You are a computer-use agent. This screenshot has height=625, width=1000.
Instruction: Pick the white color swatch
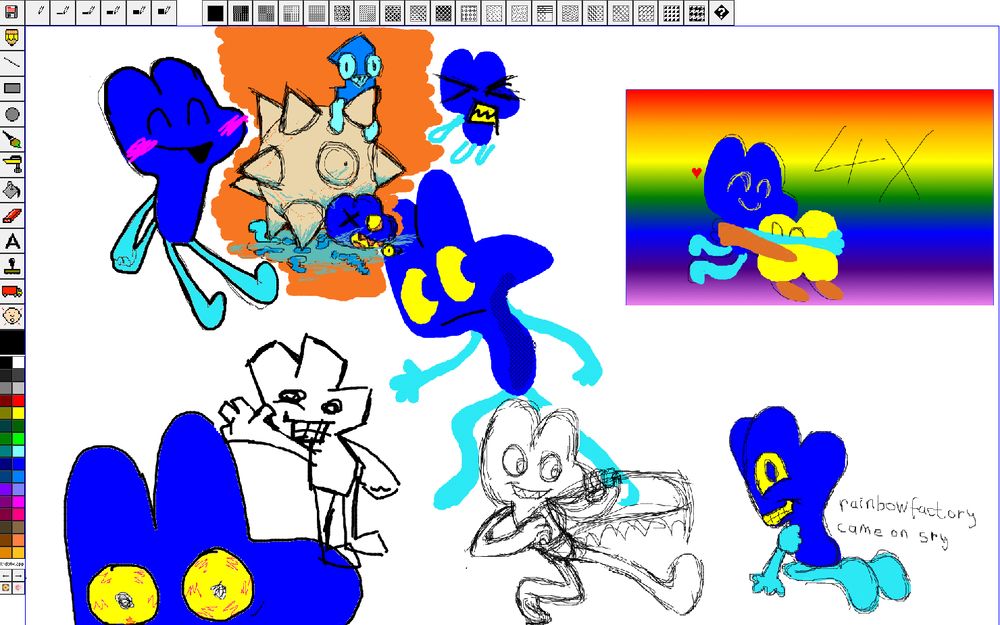coord(18,362)
